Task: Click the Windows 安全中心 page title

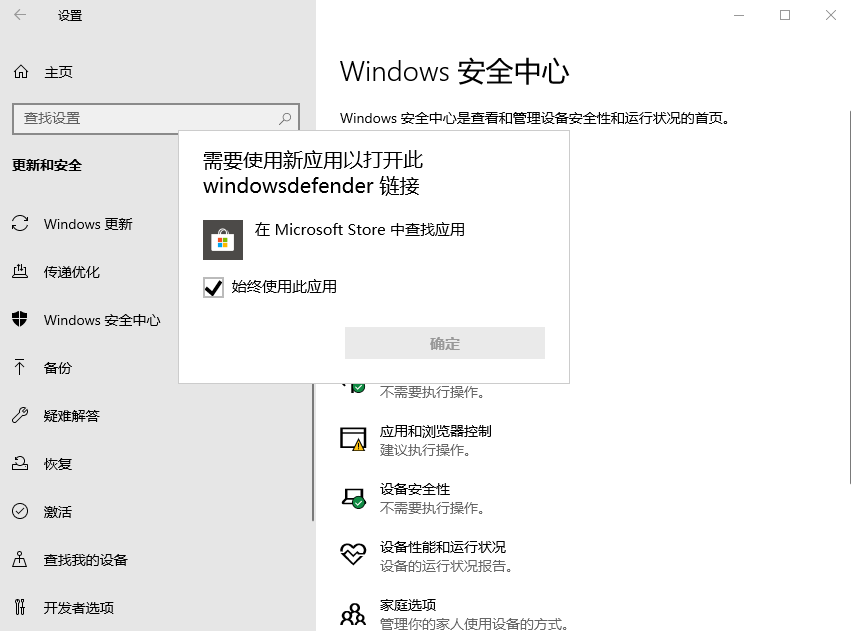Action: (454, 72)
